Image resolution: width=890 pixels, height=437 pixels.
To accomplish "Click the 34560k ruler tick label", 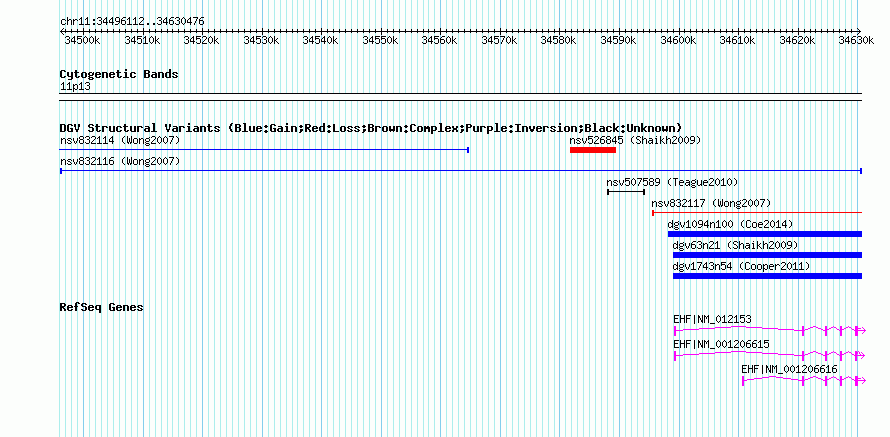I will pyautogui.click(x=440, y=41).
